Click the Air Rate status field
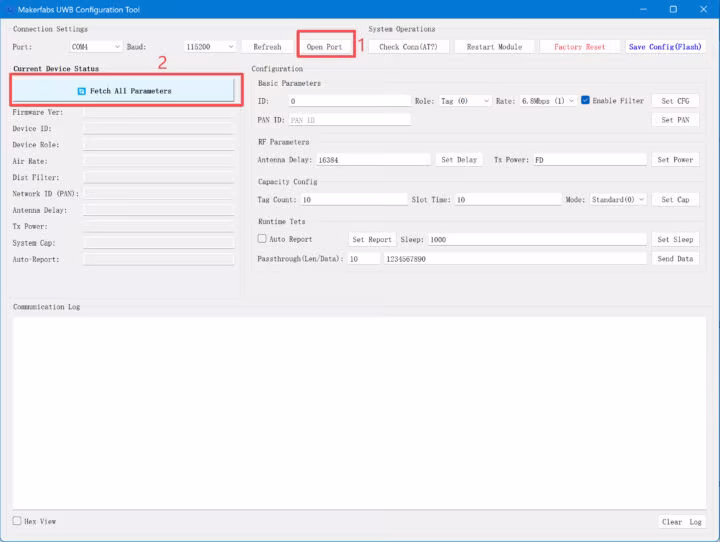The height and width of the screenshot is (542, 720). click(158, 161)
